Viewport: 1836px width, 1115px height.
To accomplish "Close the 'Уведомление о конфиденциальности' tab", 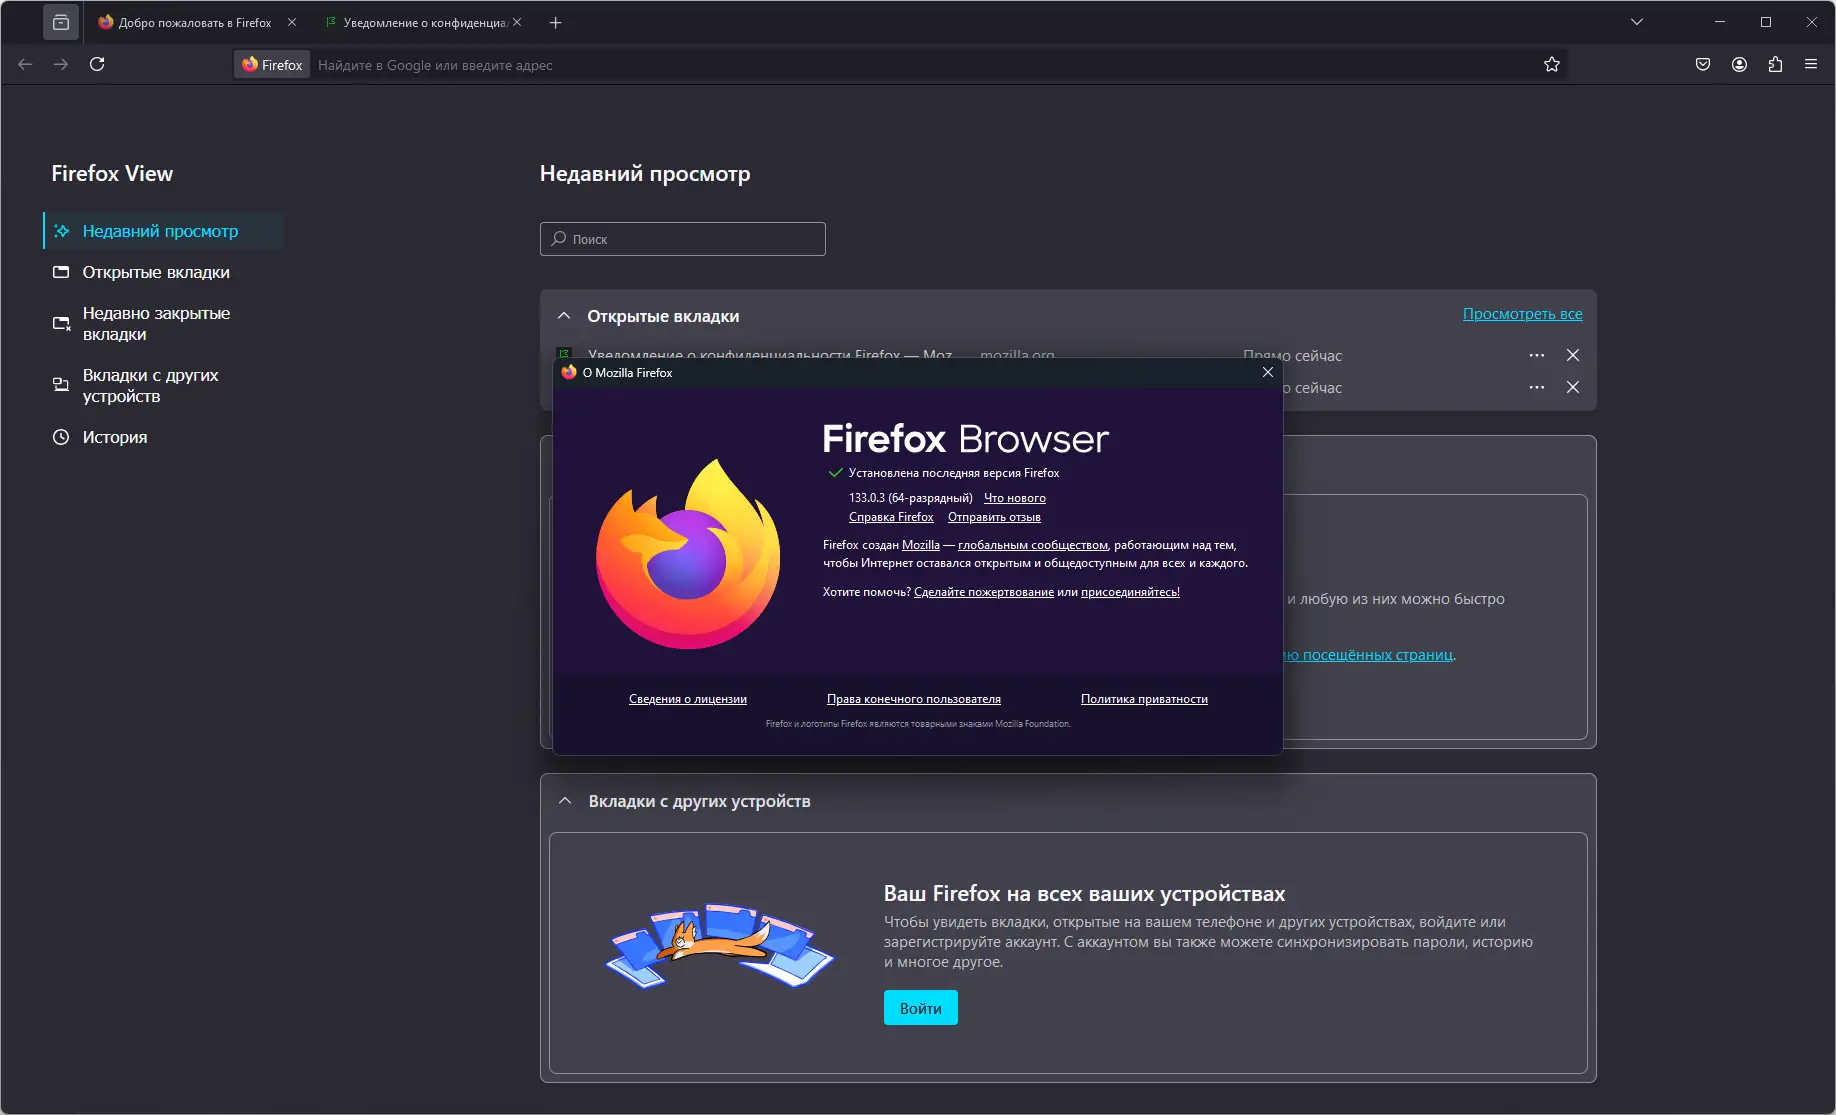I will (517, 22).
